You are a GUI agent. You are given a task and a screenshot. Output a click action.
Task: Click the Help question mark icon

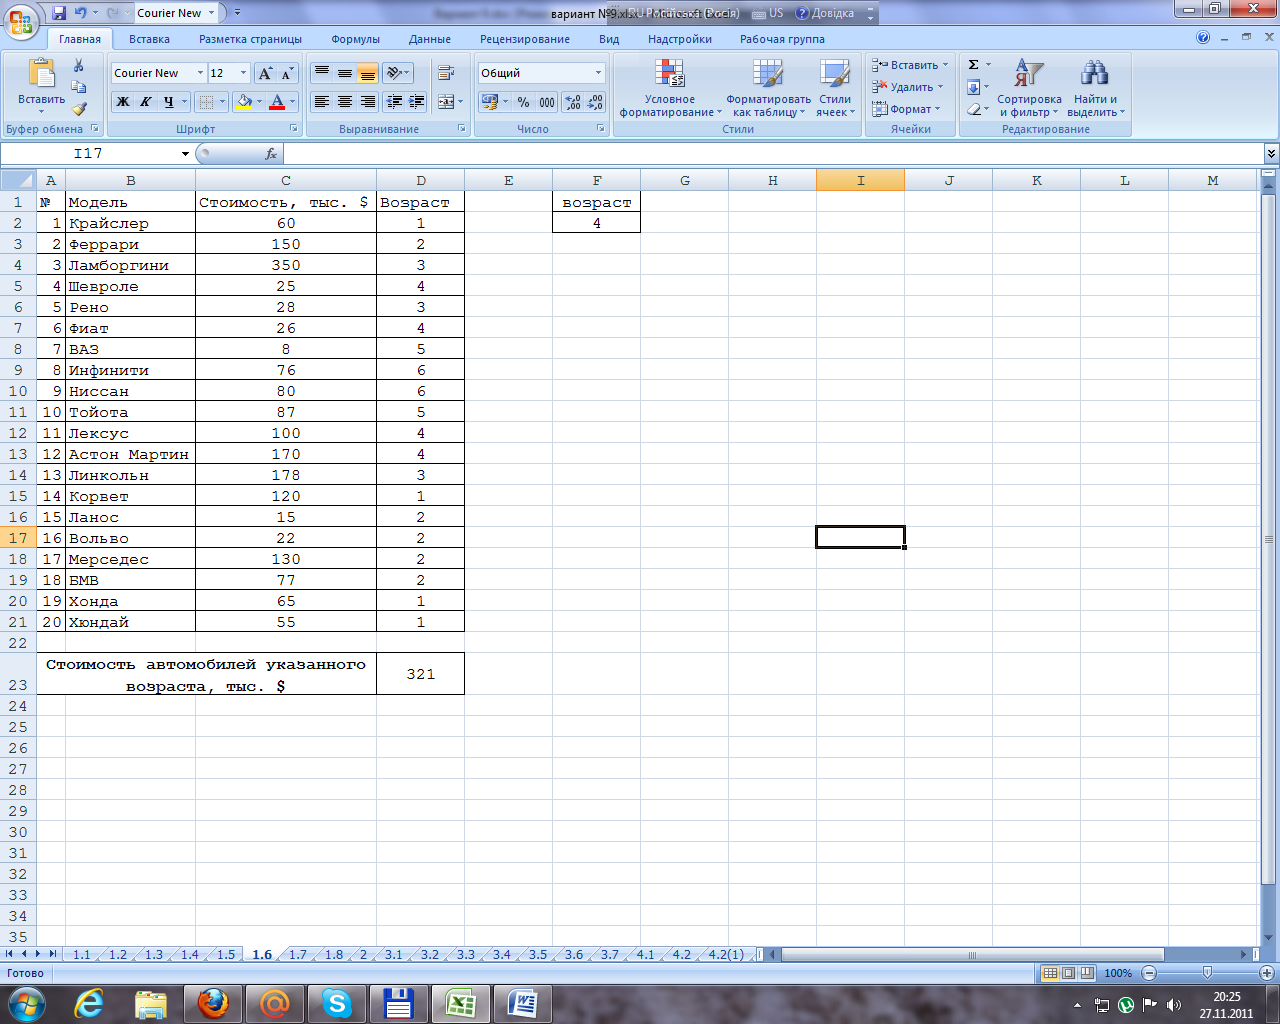tap(1203, 38)
